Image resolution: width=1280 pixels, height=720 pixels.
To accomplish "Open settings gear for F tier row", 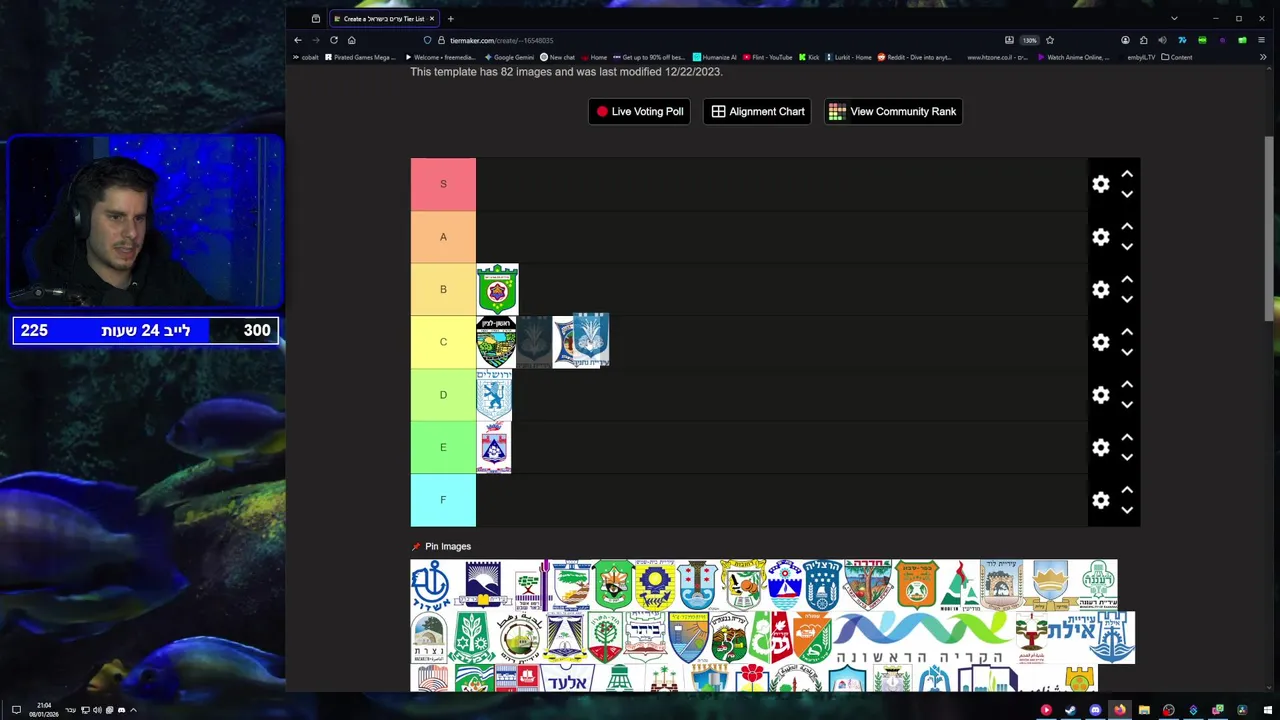I will [1101, 500].
